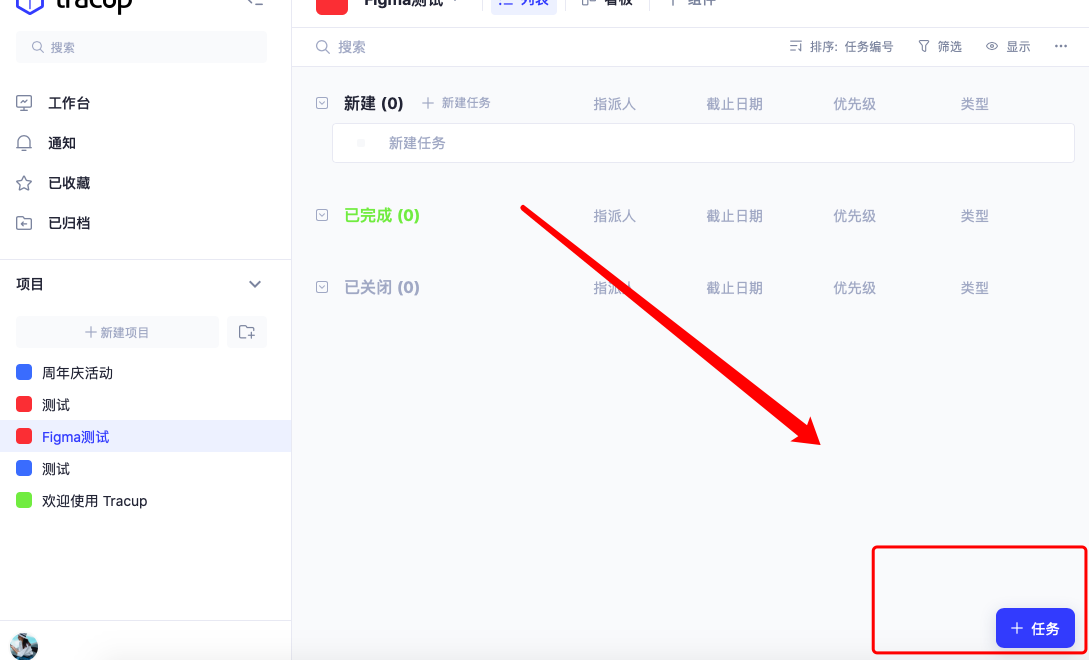This screenshot has width=1089, height=660.
Task: Collapse the 项目 section chevron
Action: coord(254,283)
